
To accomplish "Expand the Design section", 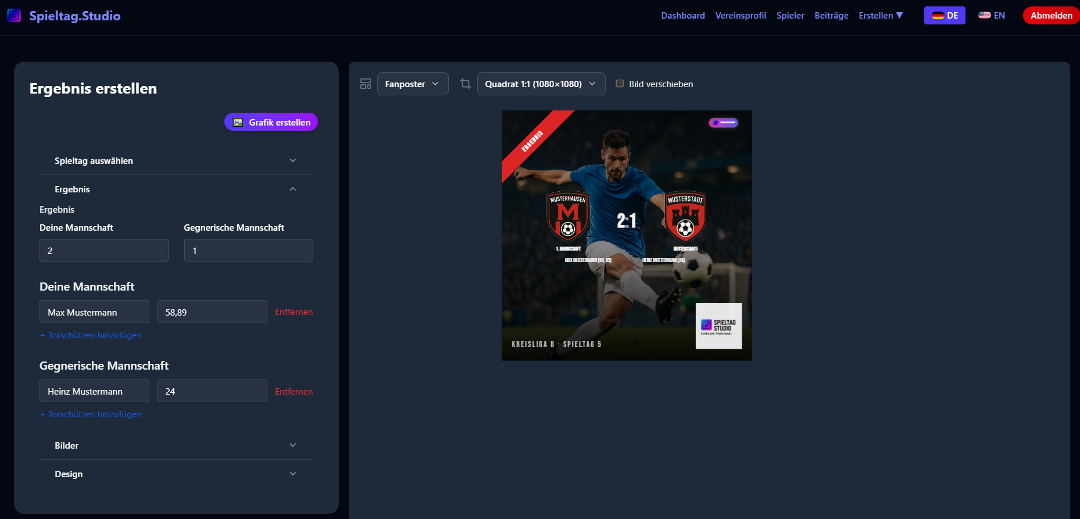I will (175, 474).
